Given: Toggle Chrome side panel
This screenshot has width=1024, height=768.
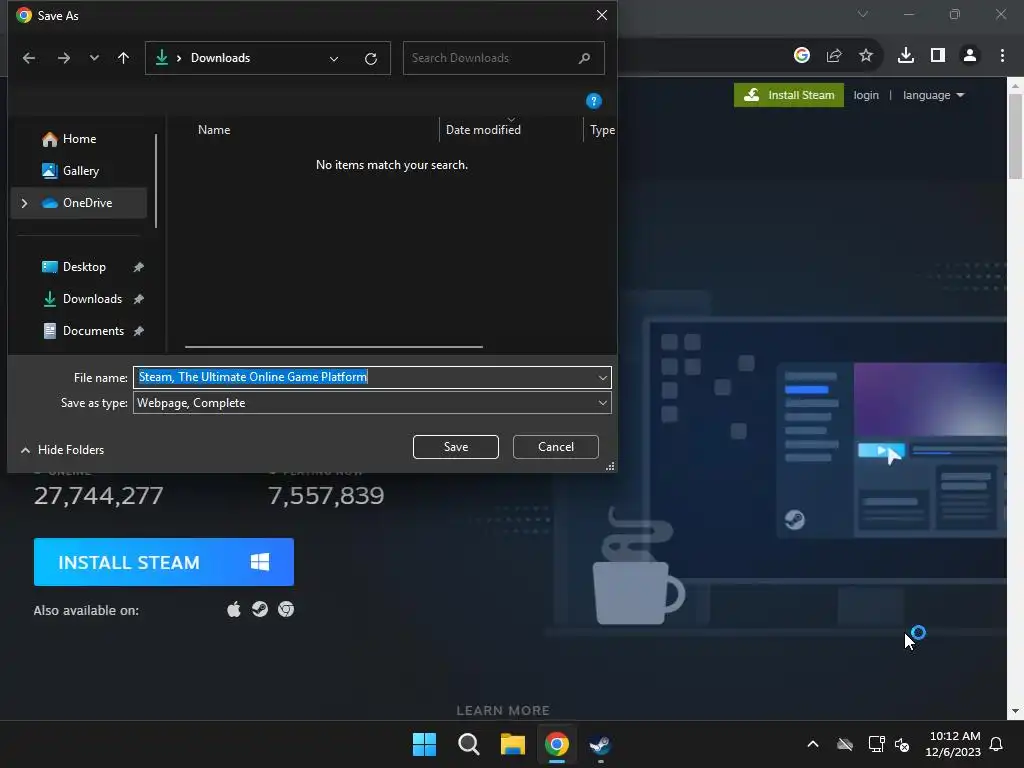Looking at the screenshot, I should 938,56.
